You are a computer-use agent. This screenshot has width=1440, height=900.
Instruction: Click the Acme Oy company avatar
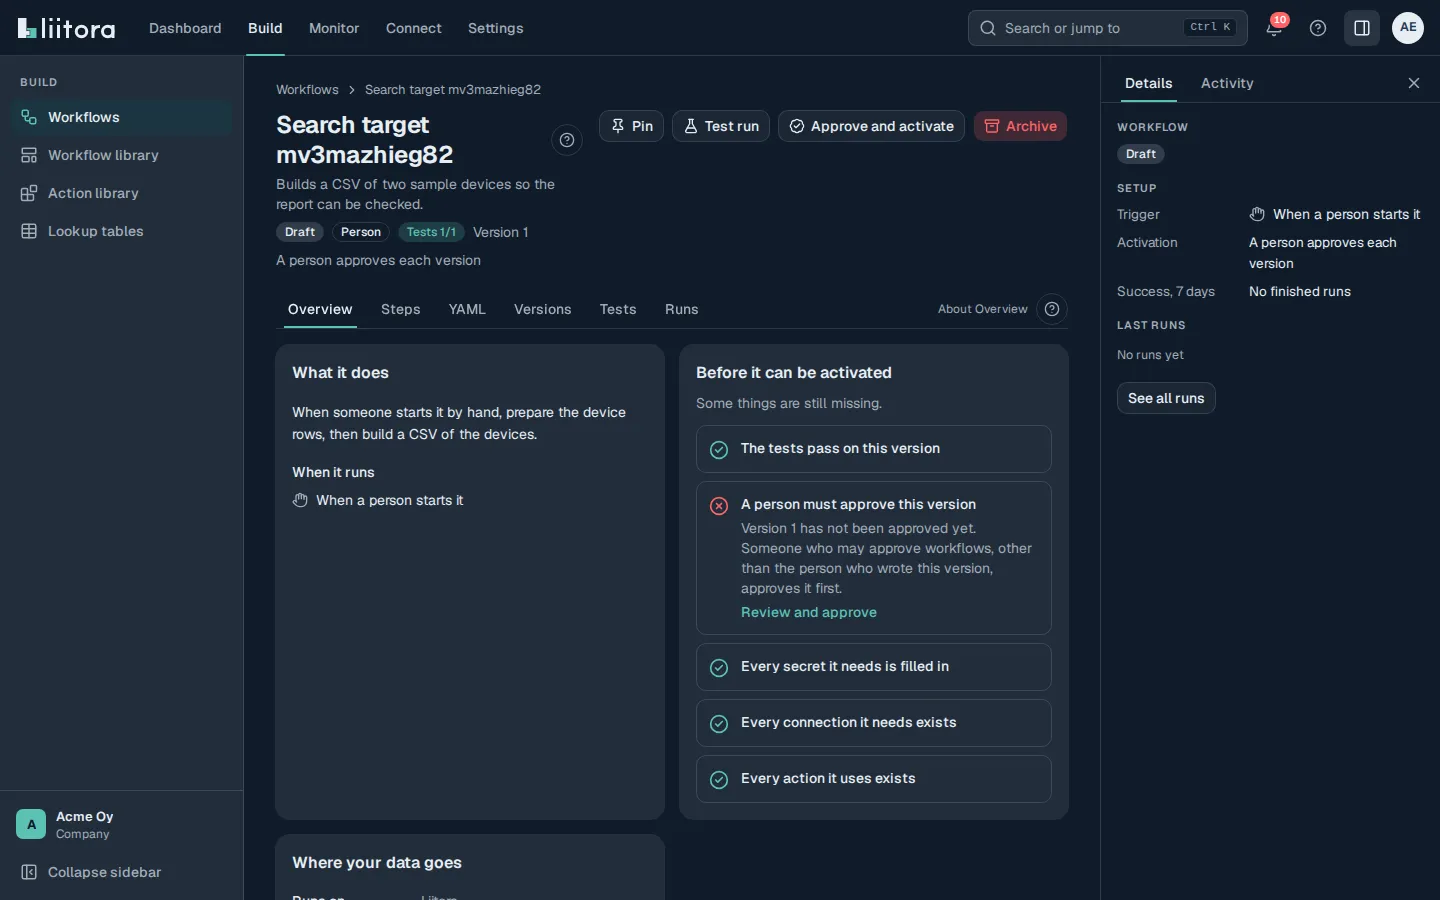[x=31, y=824]
